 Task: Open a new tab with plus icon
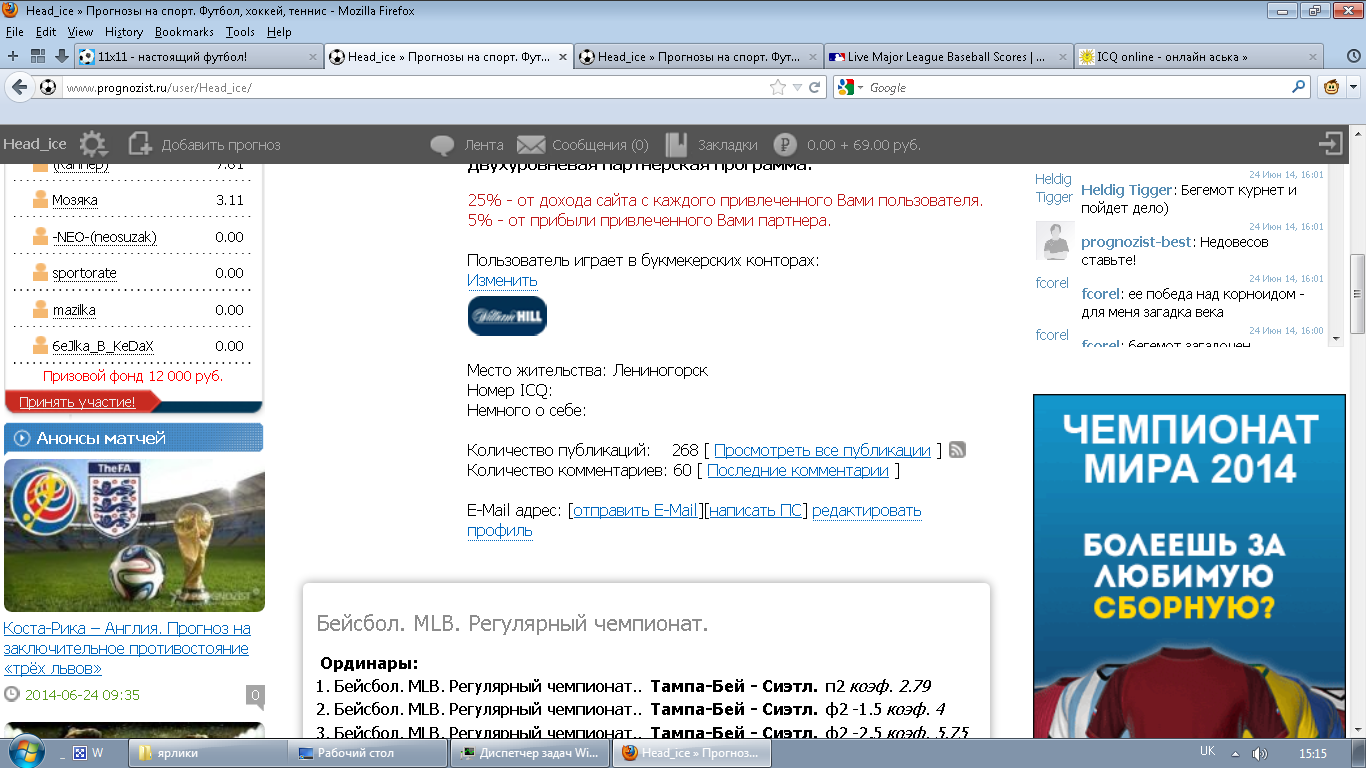[12, 57]
